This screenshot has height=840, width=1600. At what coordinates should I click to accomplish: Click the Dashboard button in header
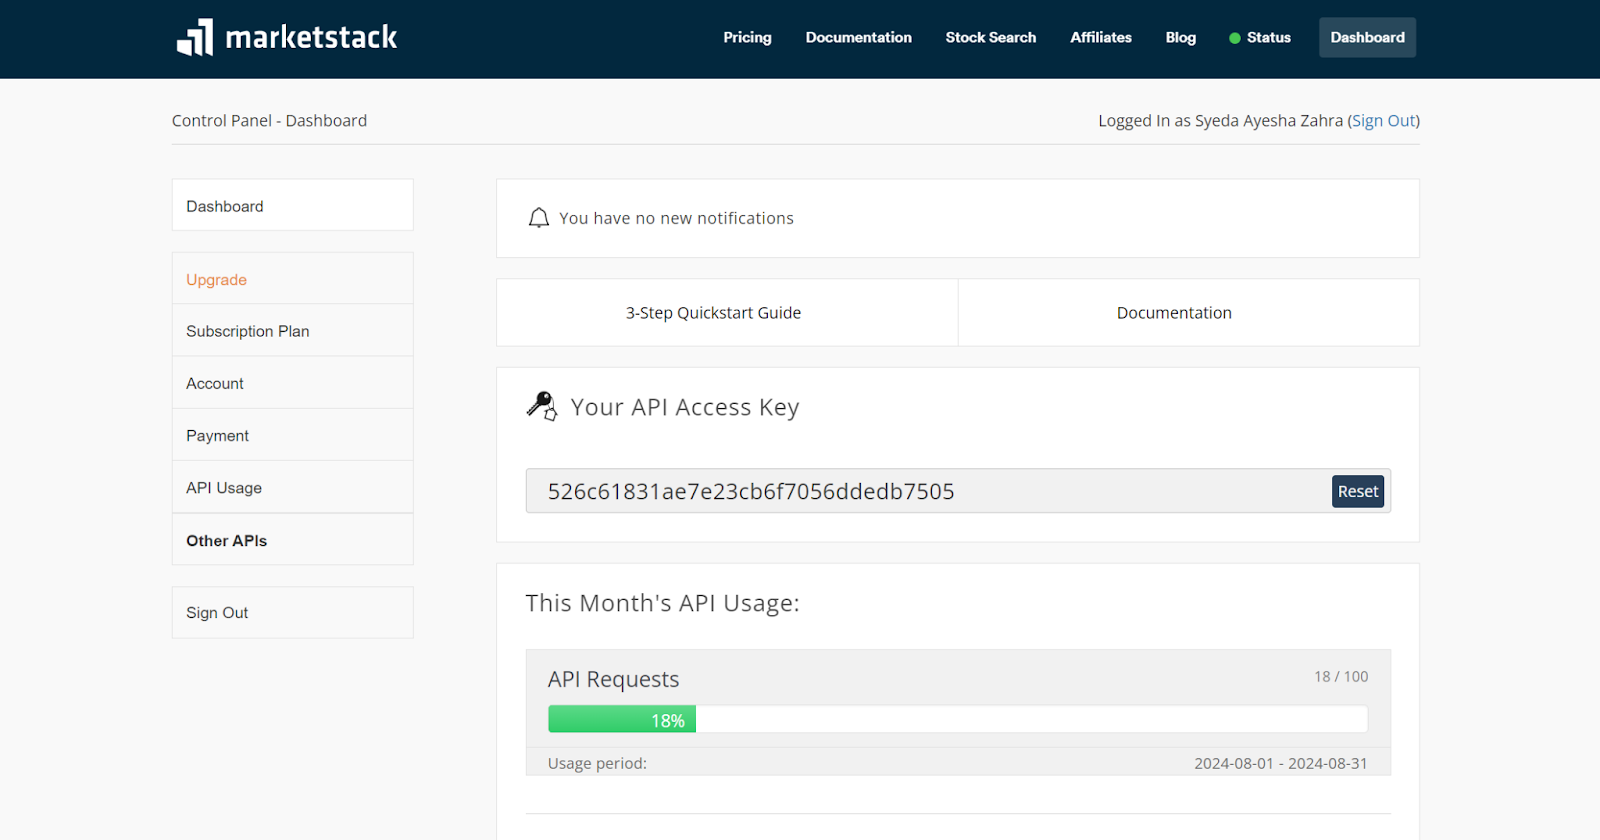click(x=1367, y=37)
